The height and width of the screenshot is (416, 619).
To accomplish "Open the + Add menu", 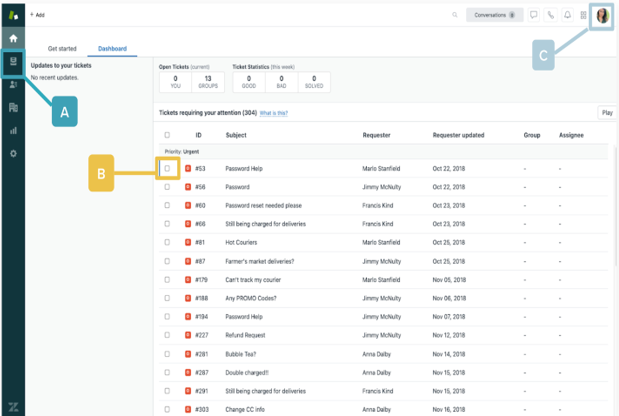I will (x=37, y=15).
